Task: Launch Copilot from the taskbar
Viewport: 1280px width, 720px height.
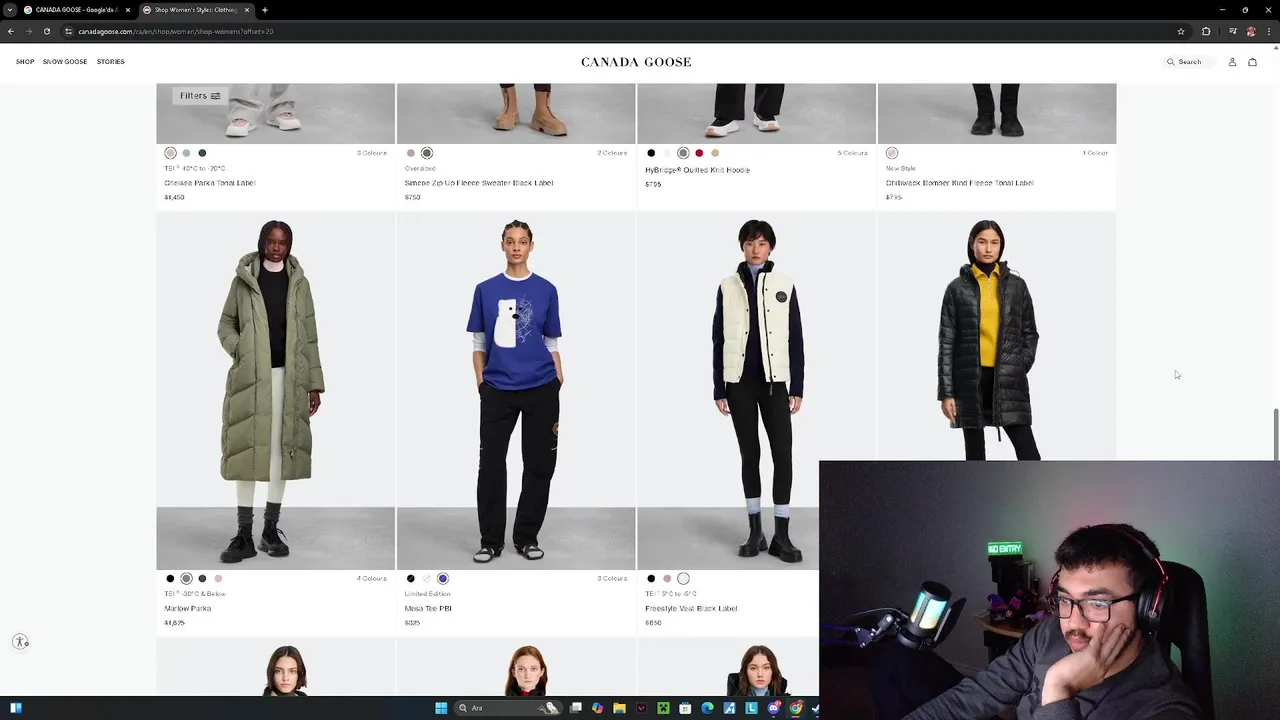Action: click(598, 708)
